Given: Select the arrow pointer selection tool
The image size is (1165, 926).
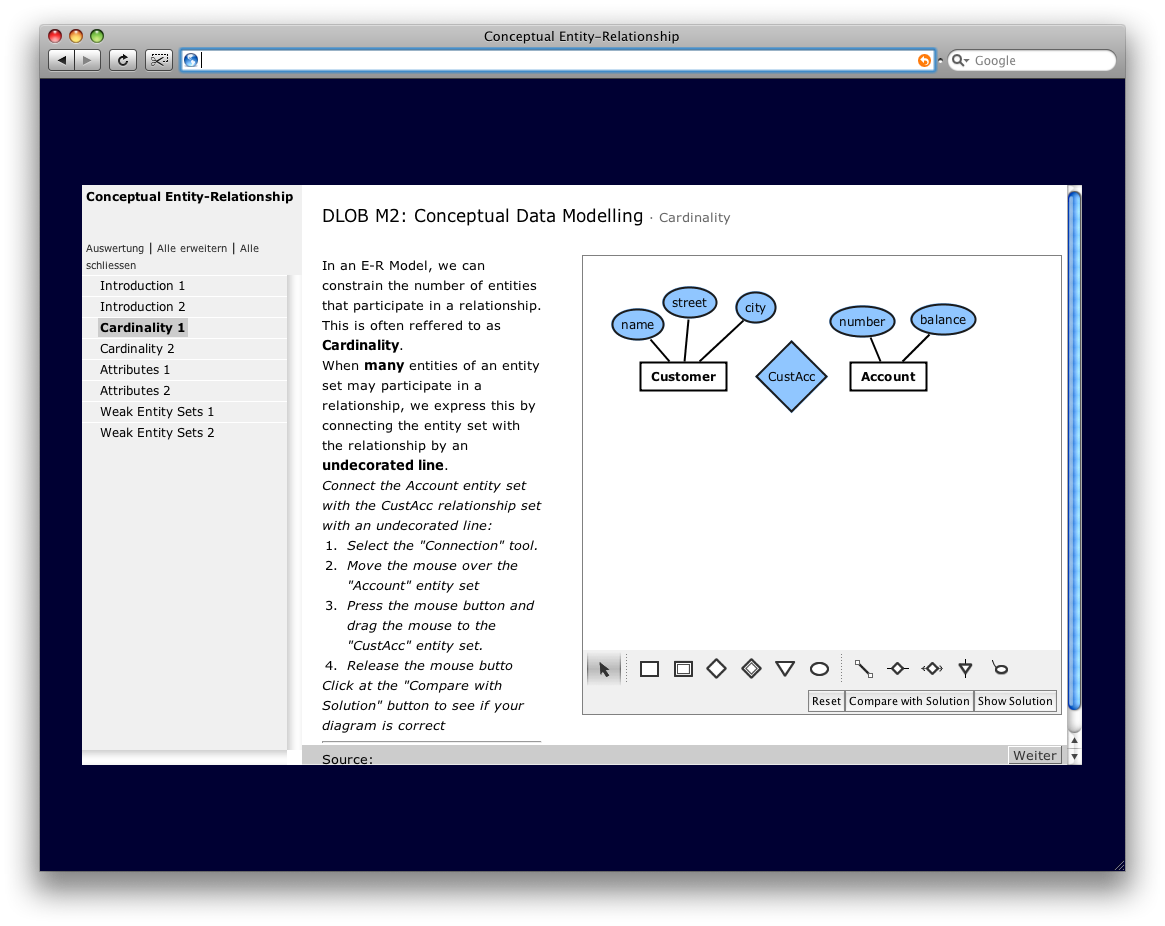Looking at the screenshot, I should coord(603,669).
